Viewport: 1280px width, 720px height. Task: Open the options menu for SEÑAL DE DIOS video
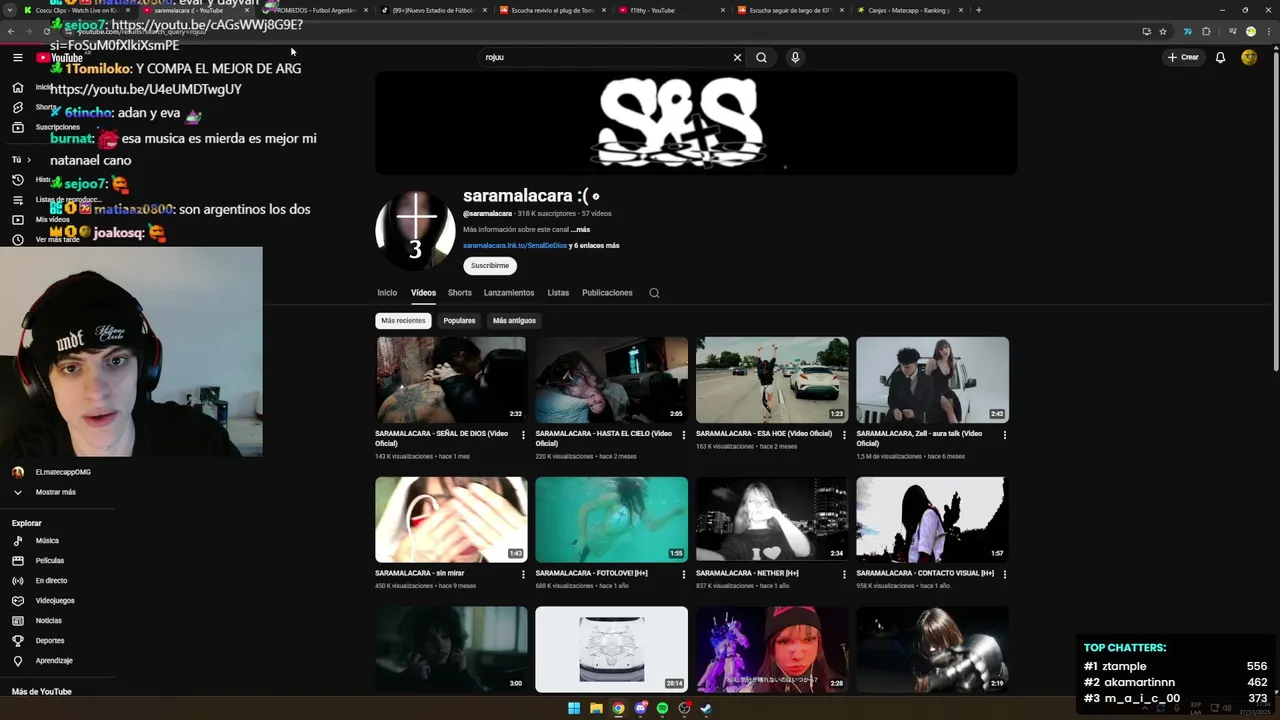click(x=523, y=435)
